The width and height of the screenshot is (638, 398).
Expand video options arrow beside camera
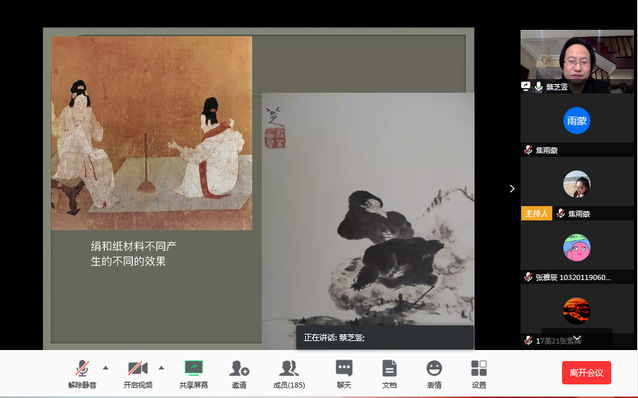click(162, 368)
